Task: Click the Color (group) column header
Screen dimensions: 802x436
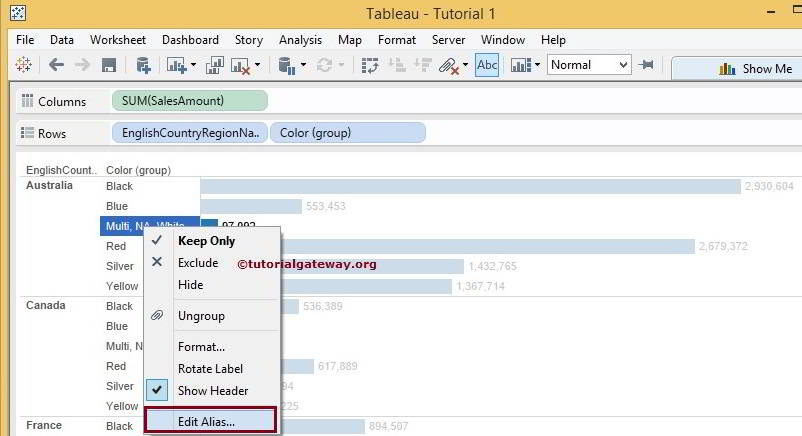Action: [x=138, y=170]
